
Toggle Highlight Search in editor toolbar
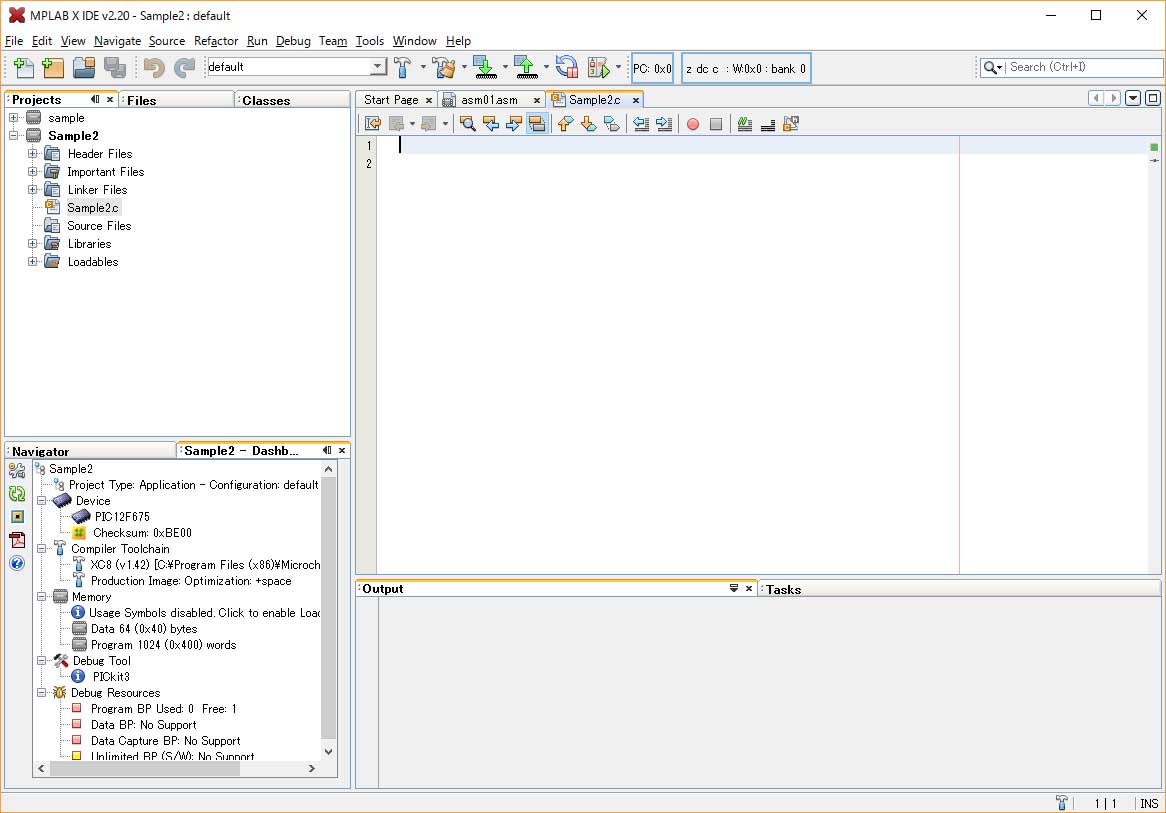(x=537, y=124)
